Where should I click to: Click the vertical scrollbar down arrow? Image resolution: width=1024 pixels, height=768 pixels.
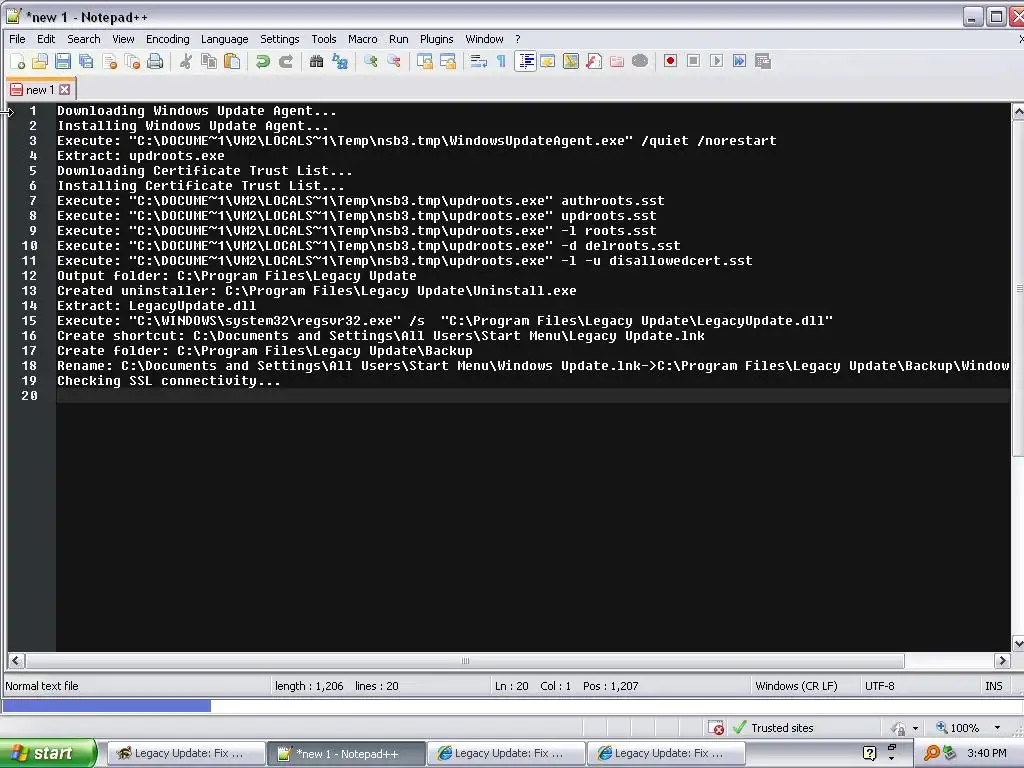pyautogui.click(x=1018, y=644)
